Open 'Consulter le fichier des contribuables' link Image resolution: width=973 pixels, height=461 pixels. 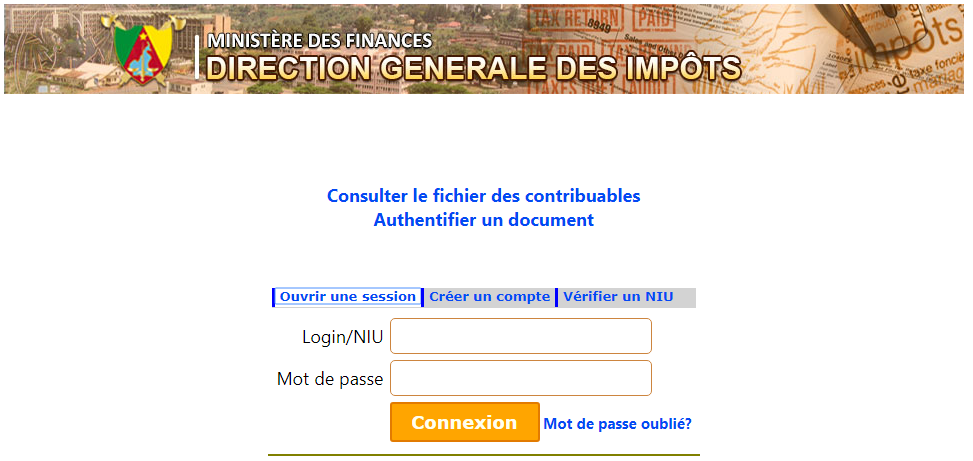coord(483,196)
